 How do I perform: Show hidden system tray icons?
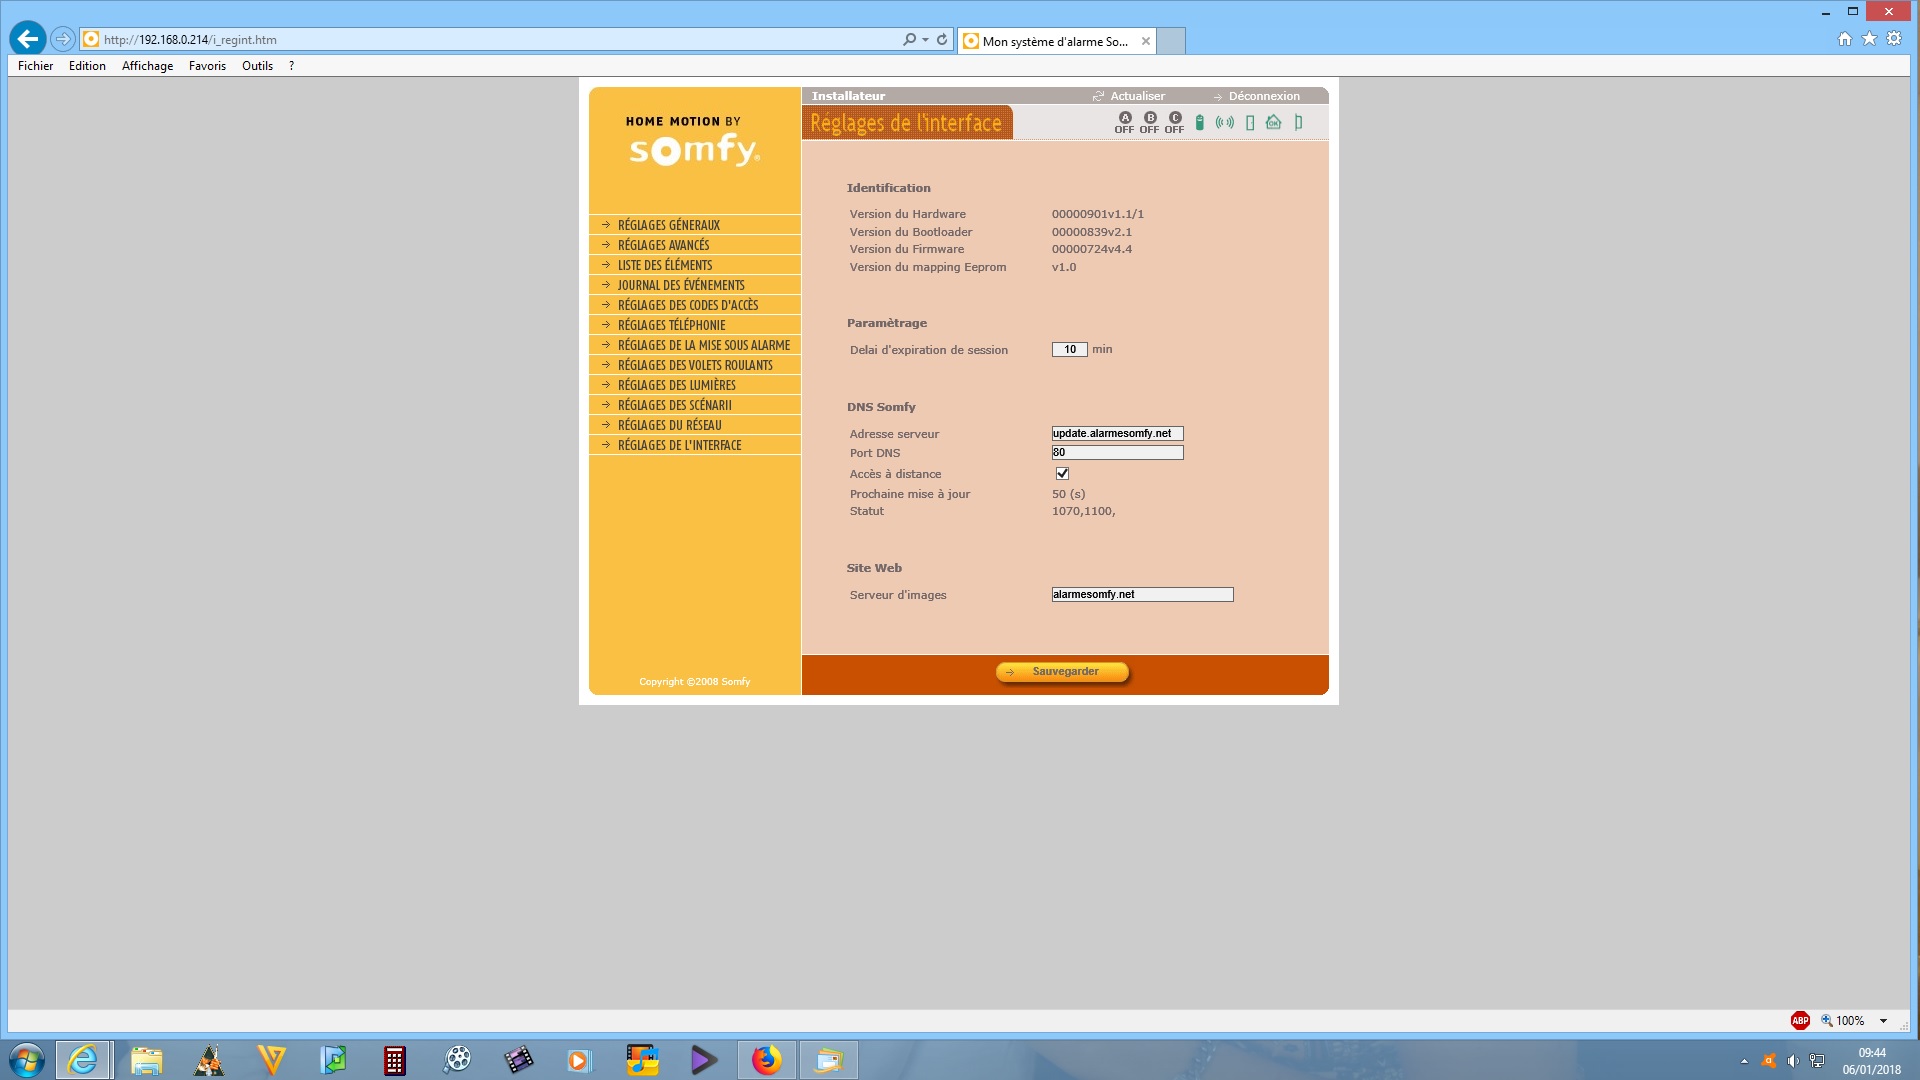1744,1061
